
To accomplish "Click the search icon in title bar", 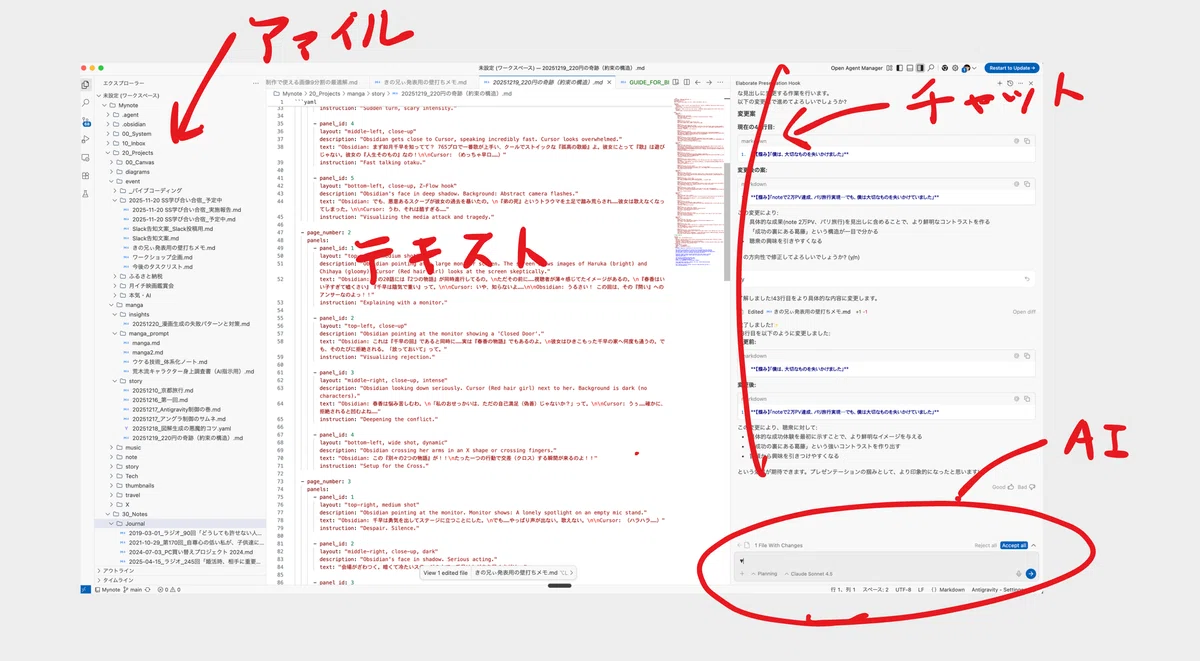I will point(931,68).
